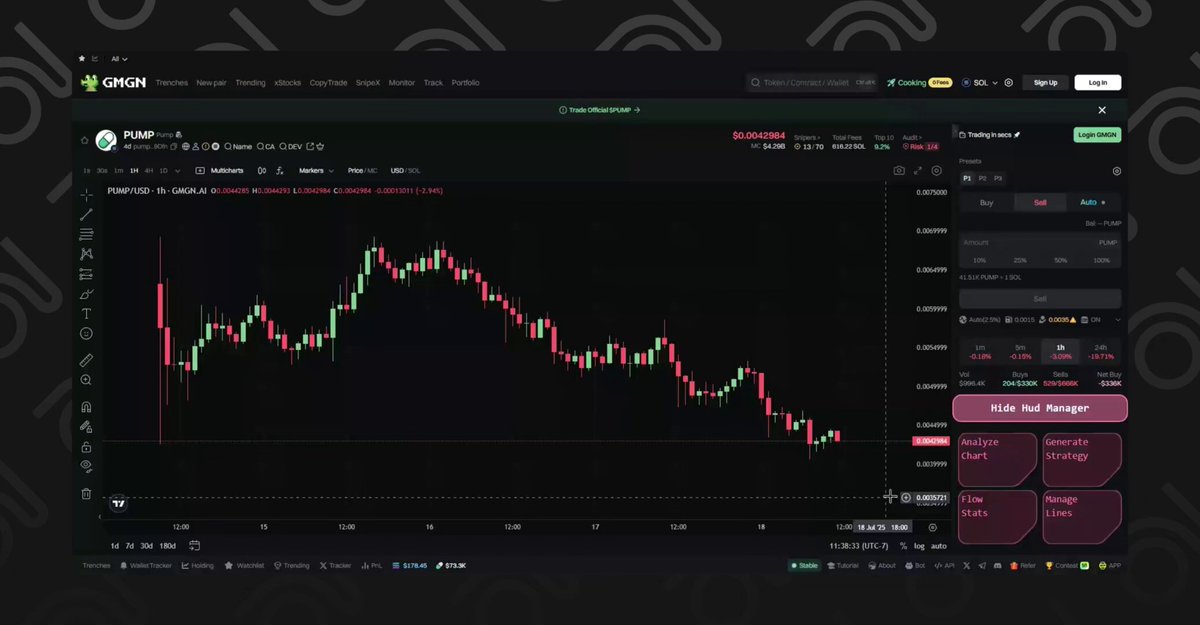Click the Sign Up button
1200x625 pixels.
click(1046, 83)
